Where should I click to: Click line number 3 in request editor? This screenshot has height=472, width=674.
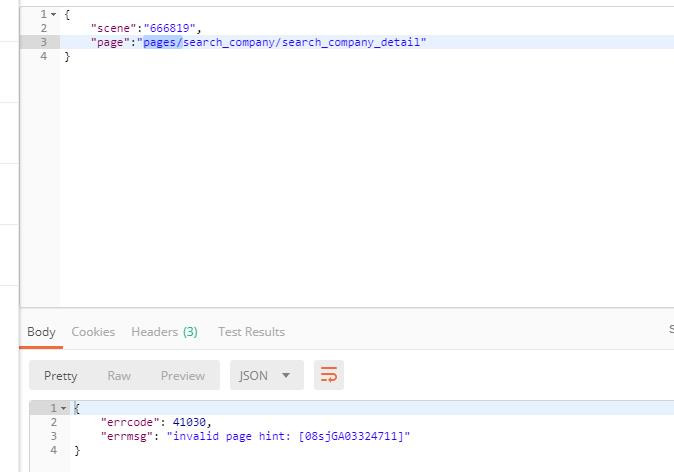click(43, 42)
